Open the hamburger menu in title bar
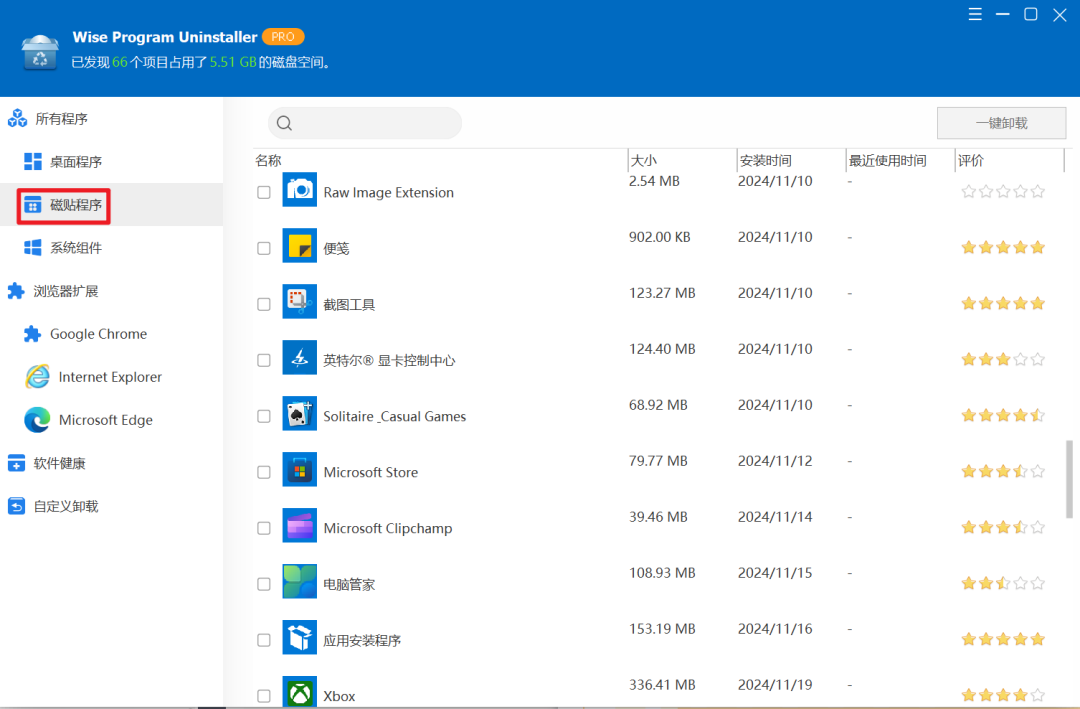This screenshot has width=1080, height=709. coord(975,15)
